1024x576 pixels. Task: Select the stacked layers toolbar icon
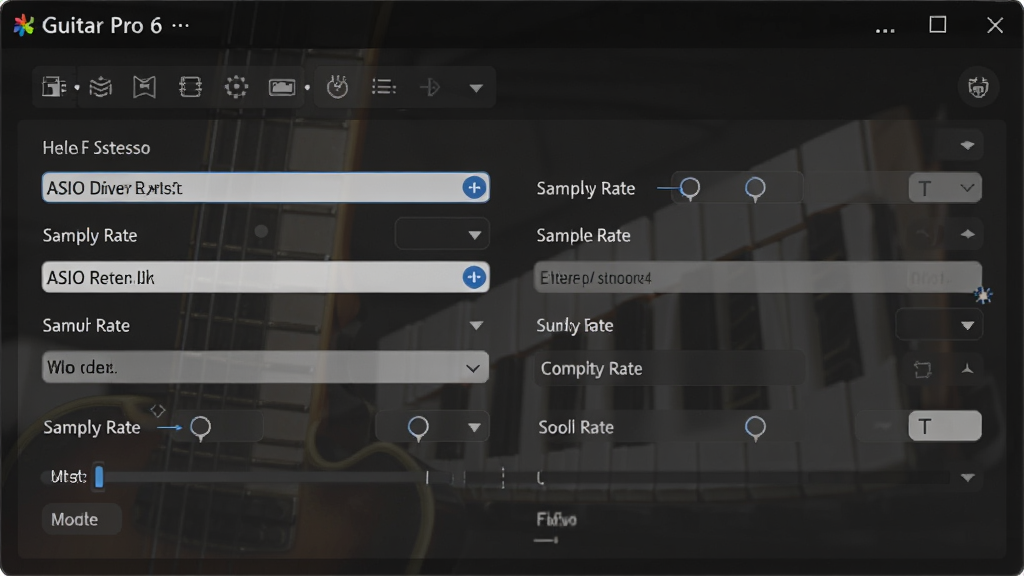pyautogui.click(x=101, y=87)
